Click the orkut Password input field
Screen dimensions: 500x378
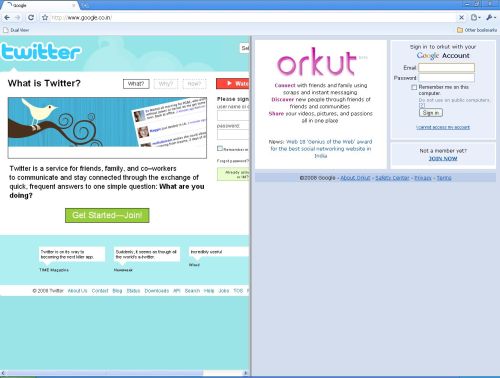(446, 78)
